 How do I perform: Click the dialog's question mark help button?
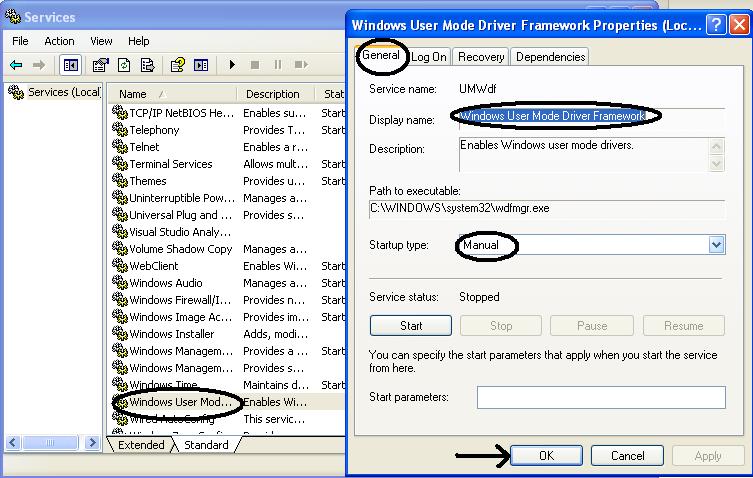(716, 25)
